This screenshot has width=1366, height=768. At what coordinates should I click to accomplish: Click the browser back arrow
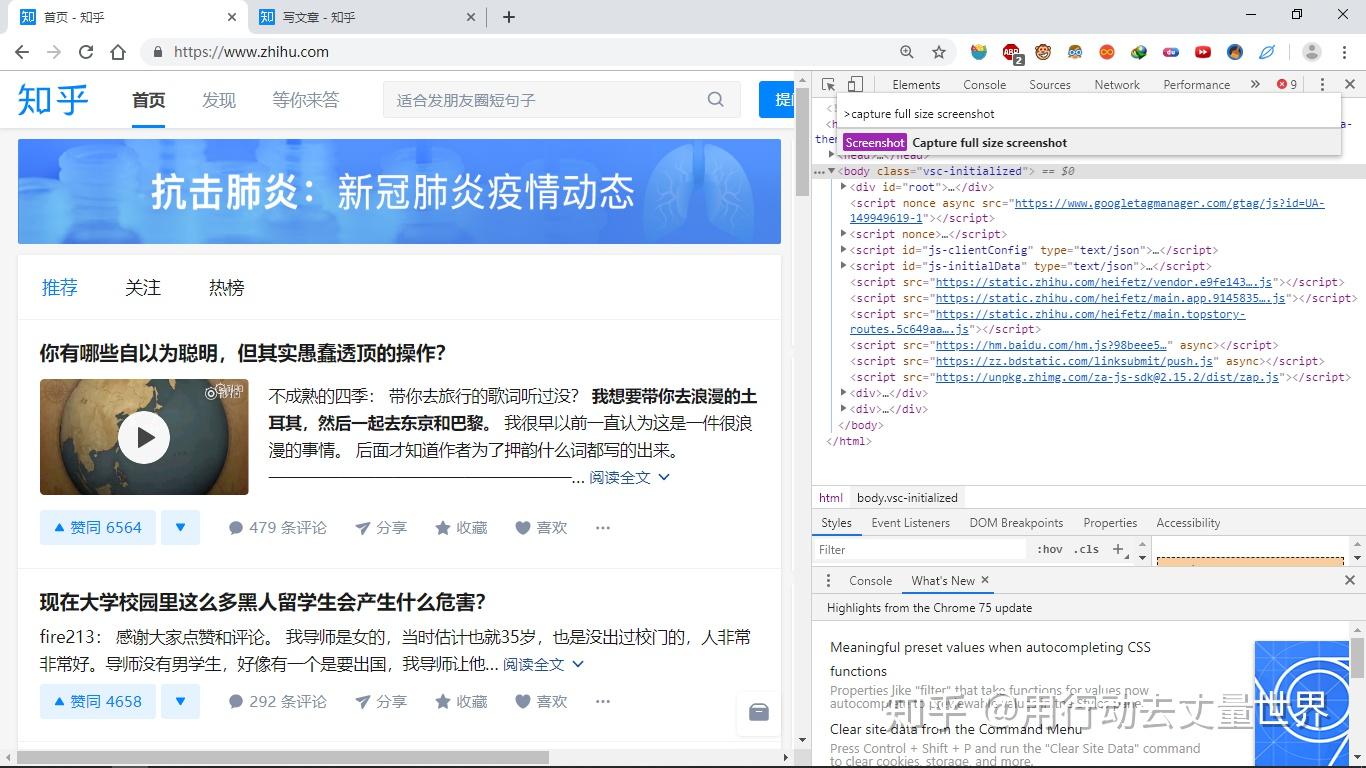tap(22, 52)
